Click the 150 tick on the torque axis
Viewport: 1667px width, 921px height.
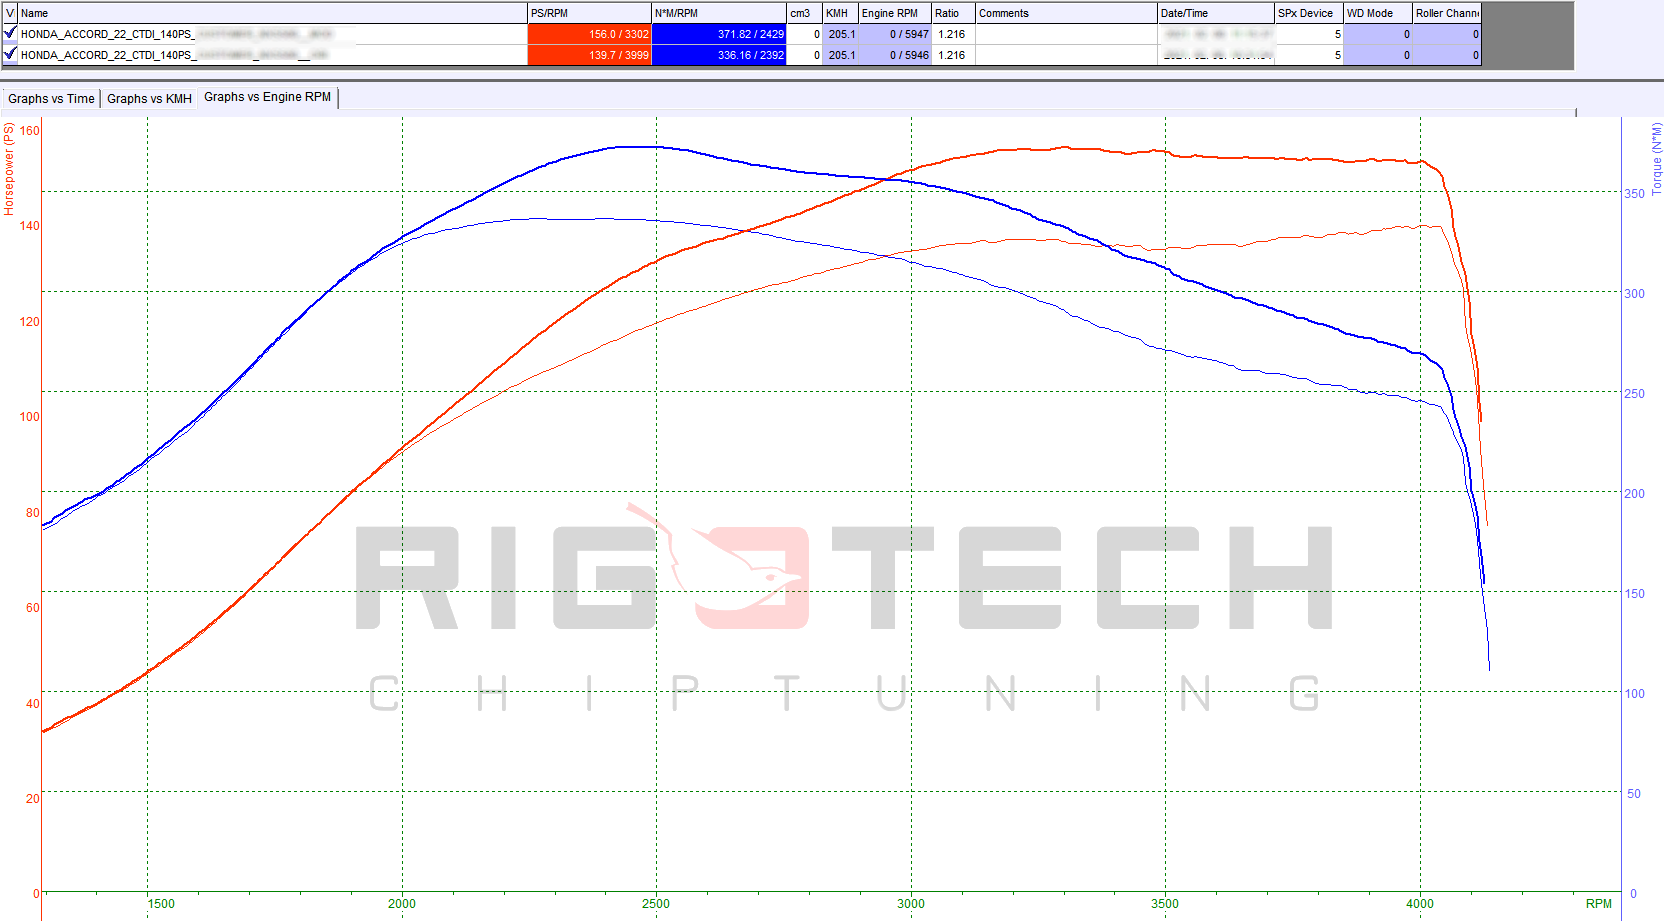[1634, 594]
